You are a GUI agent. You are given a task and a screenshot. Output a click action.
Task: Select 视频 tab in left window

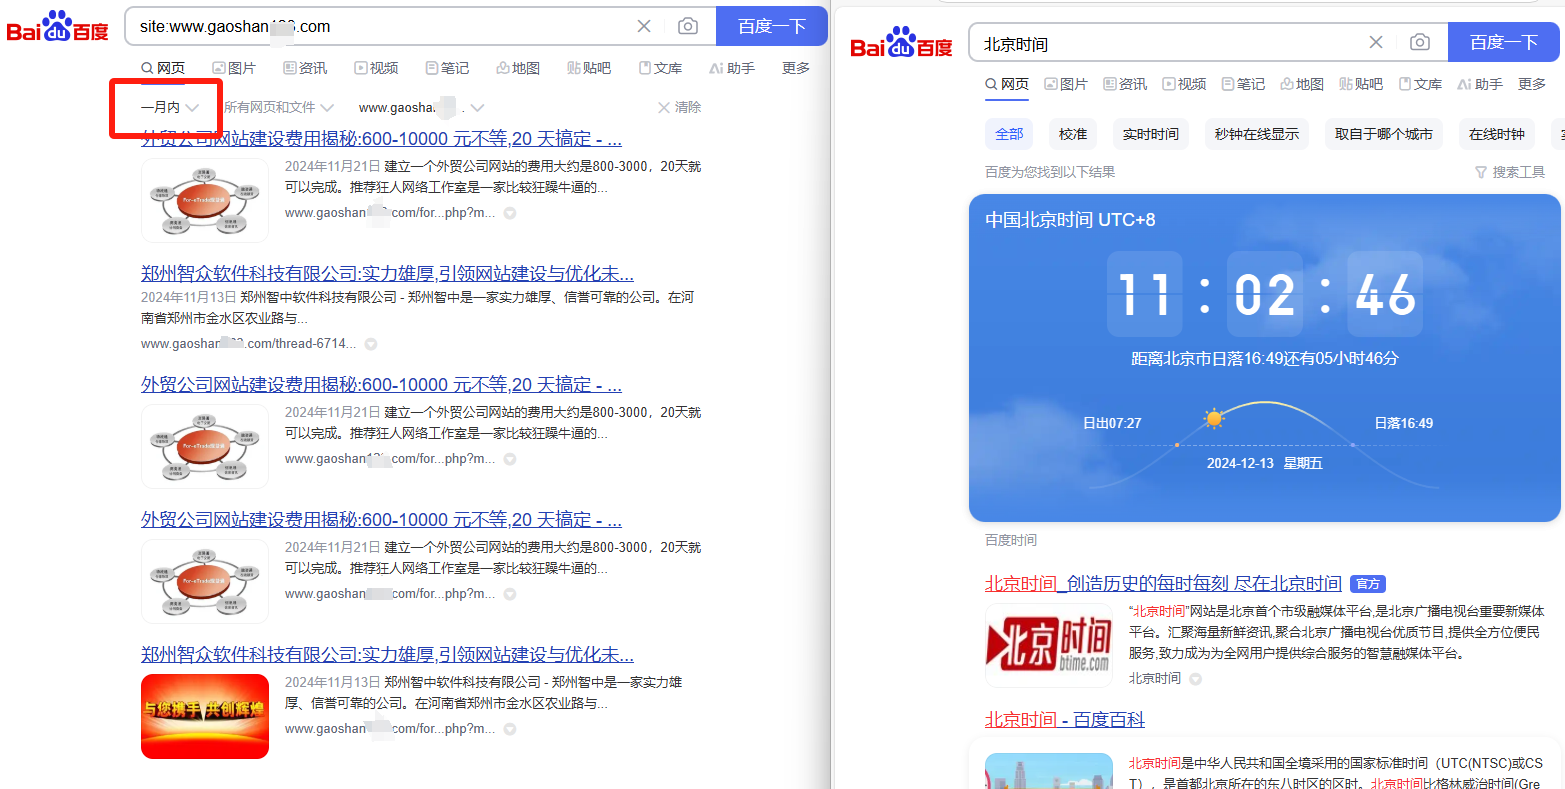coord(376,68)
